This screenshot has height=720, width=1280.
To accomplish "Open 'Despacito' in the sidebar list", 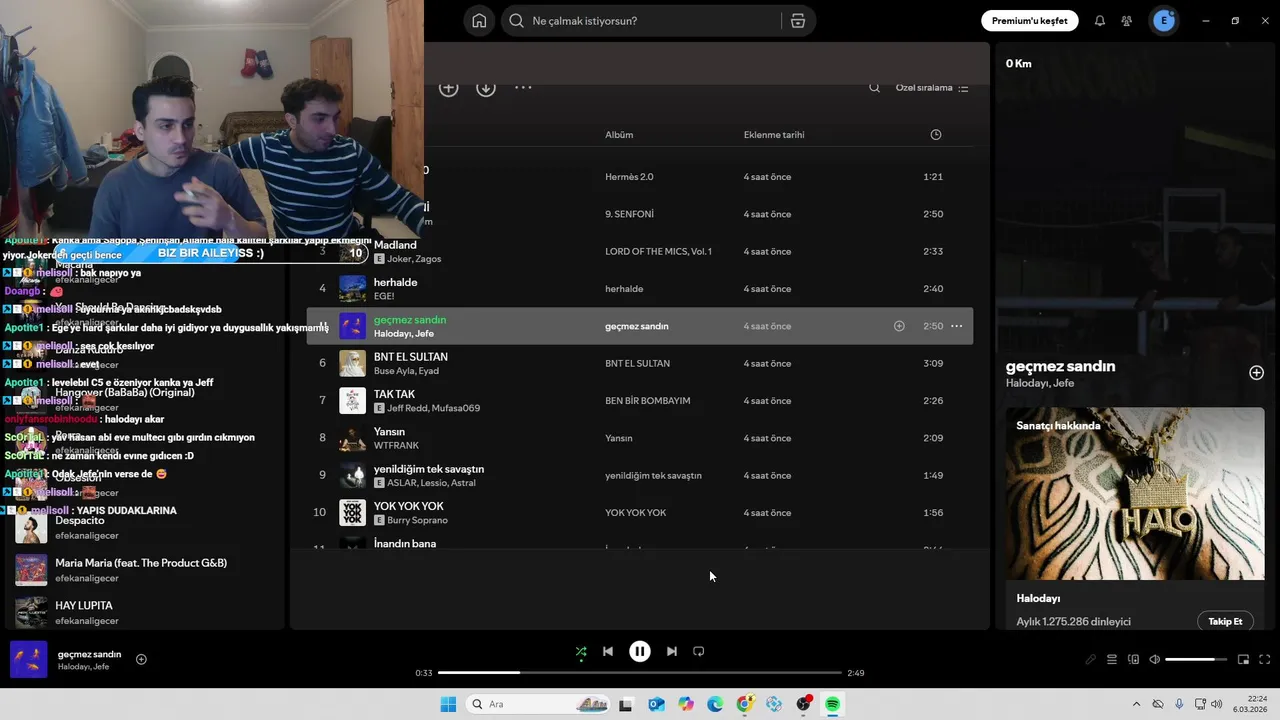I will [x=80, y=521].
